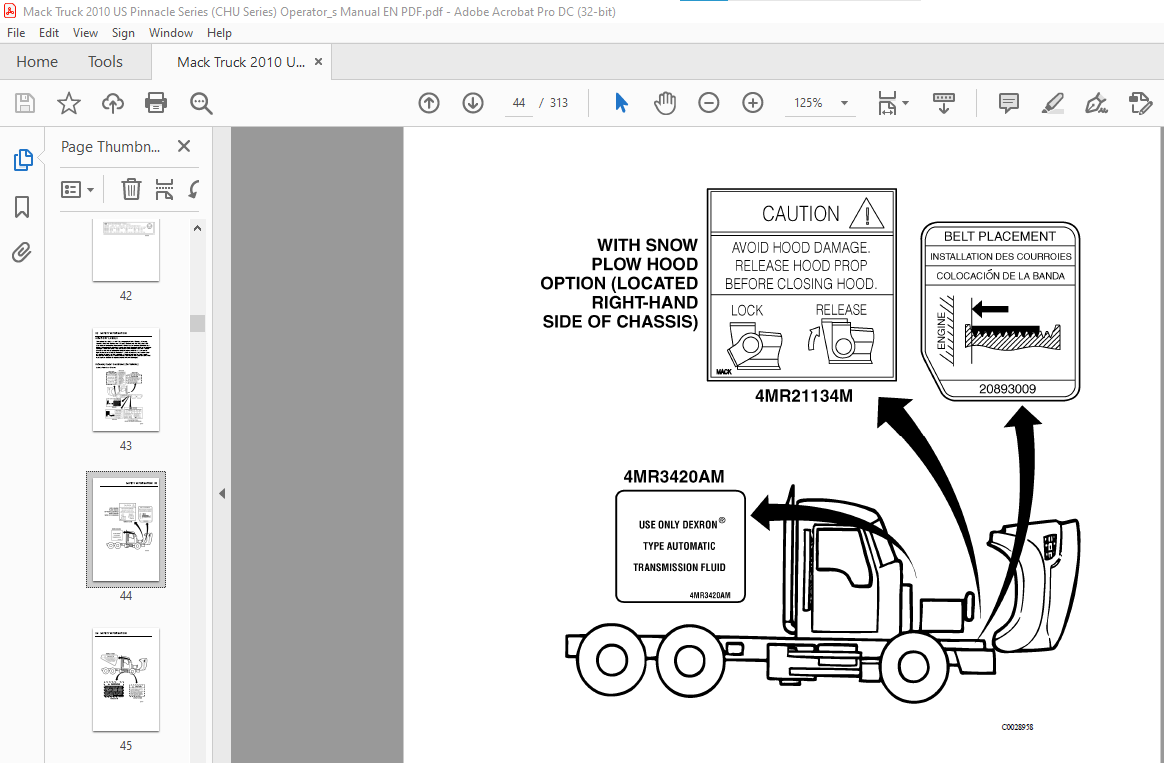This screenshot has height=763, width=1164.
Task: Open the find text magnifier tool
Action: click(x=201, y=103)
